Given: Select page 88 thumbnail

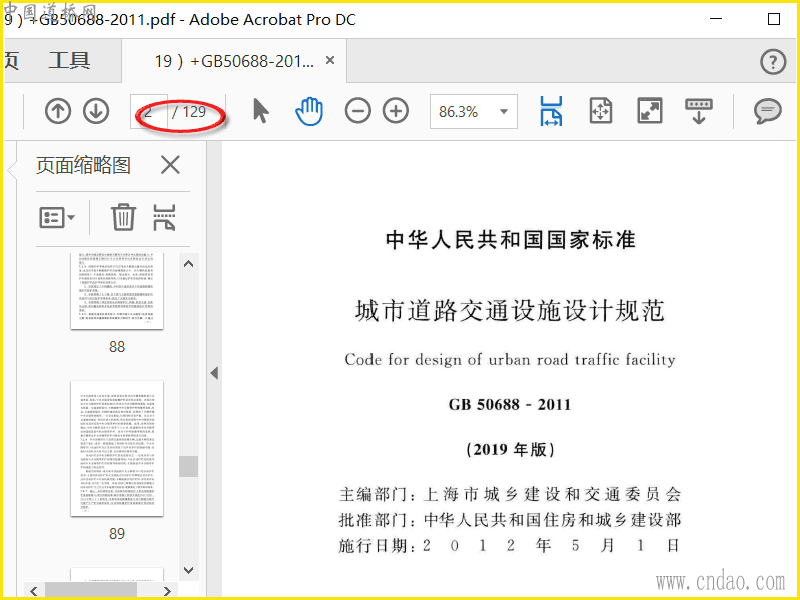Looking at the screenshot, I should point(117,291).
